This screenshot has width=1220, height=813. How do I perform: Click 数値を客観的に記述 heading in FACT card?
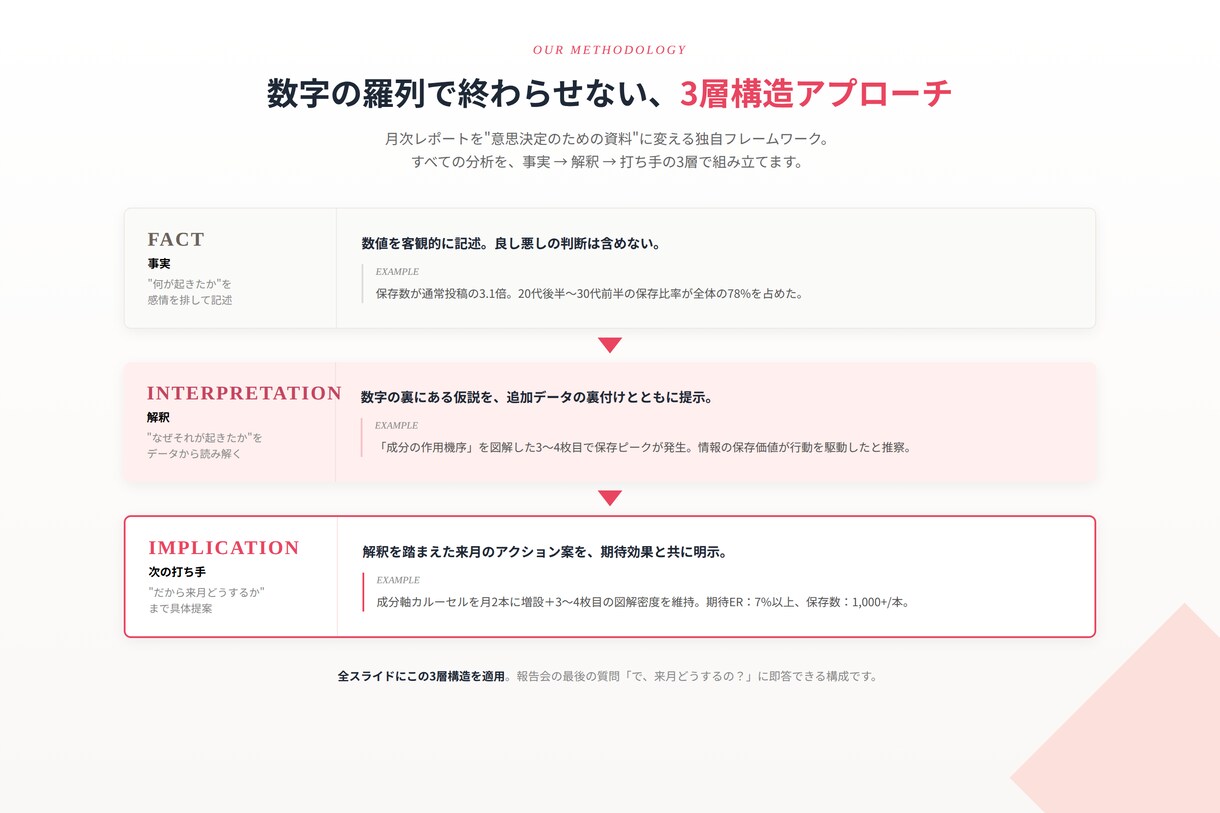click(511, 243)
